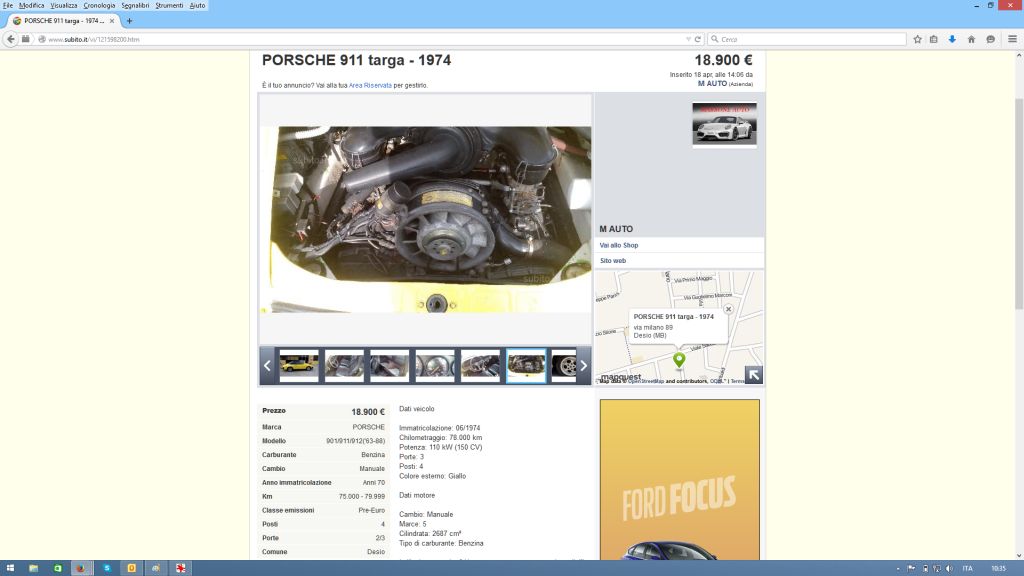This screenshot has height=576, width=1024.
Task: Open Skype from the taskbar
Action: (x=107, y=568)
